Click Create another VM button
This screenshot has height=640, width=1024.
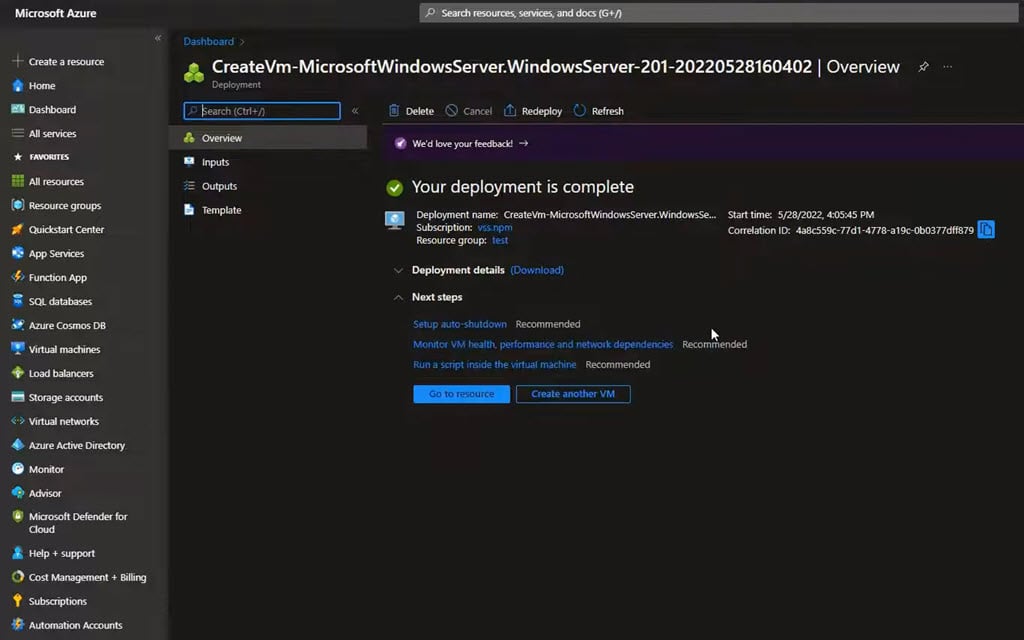click(573, 394)
